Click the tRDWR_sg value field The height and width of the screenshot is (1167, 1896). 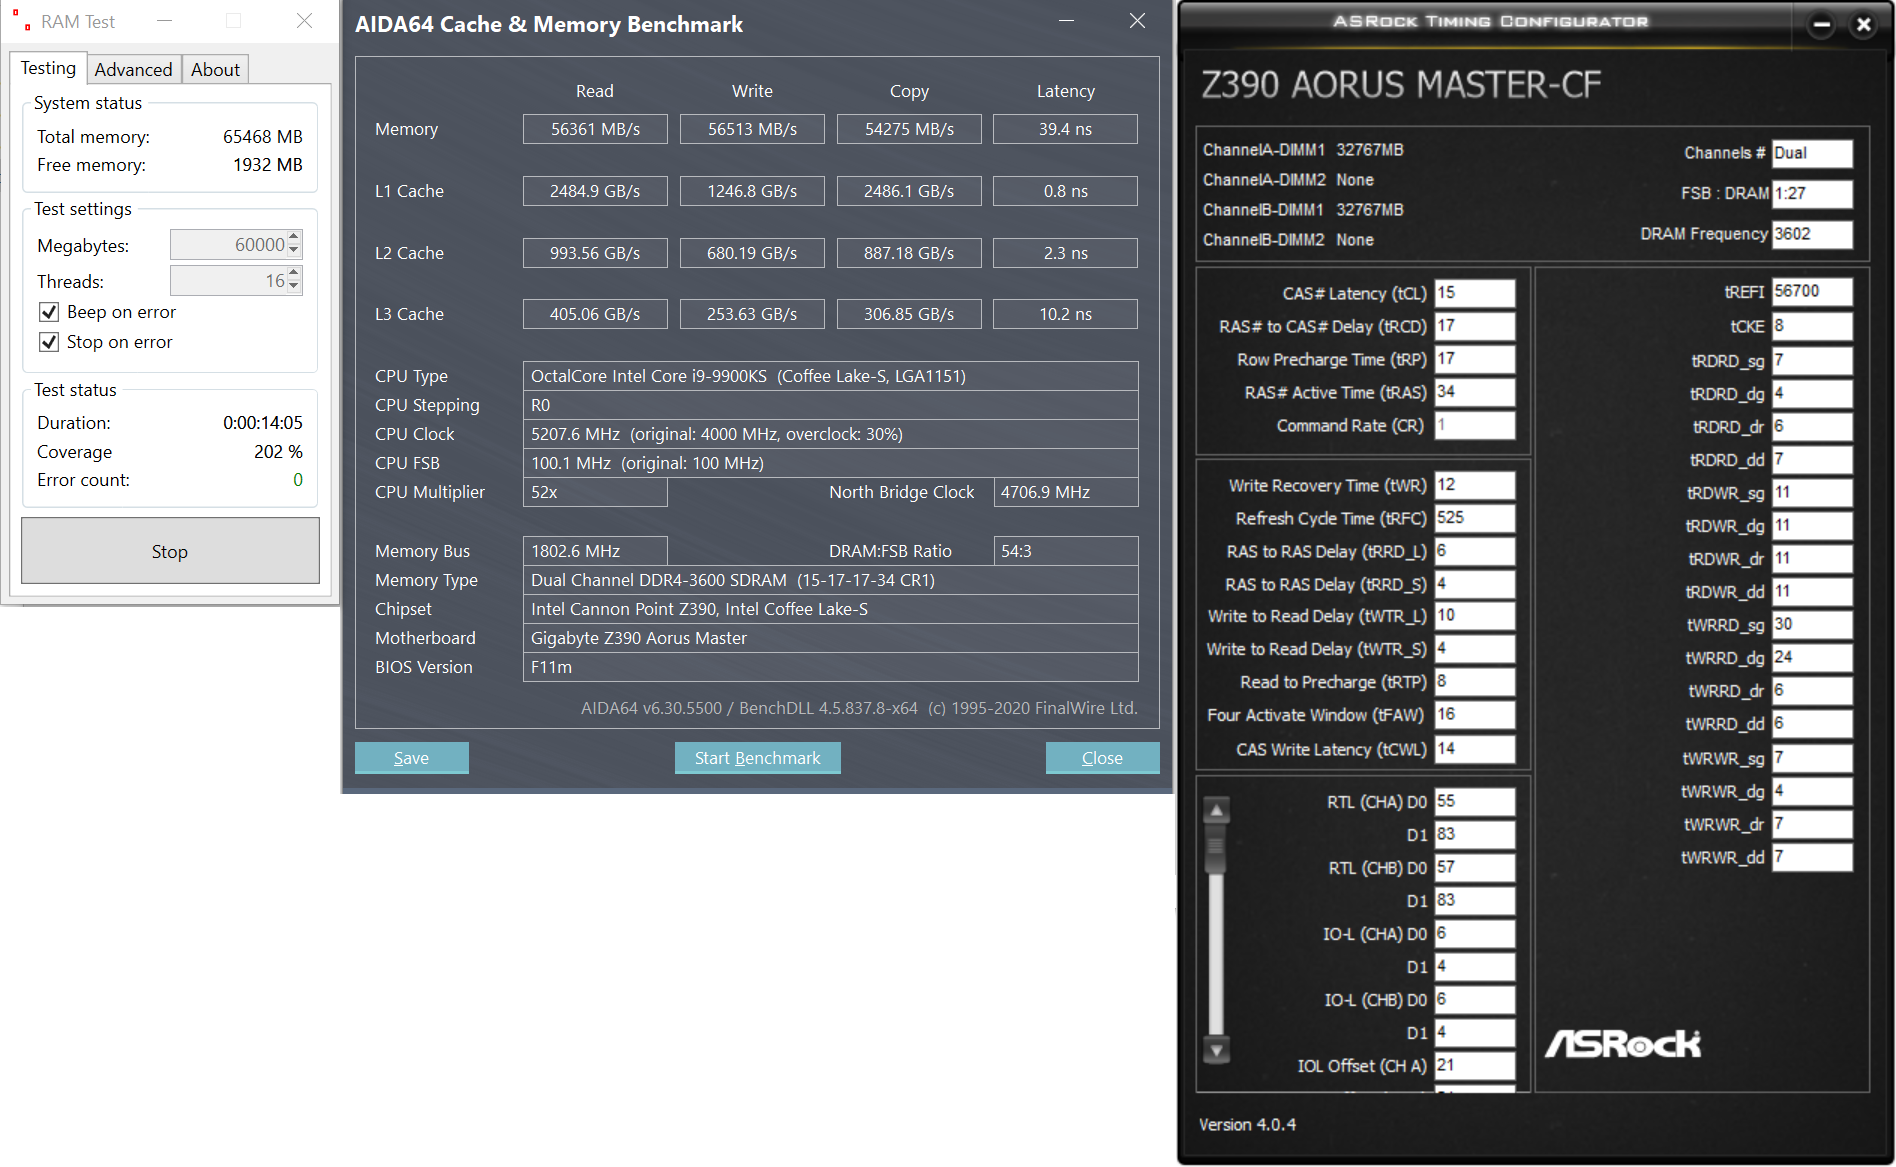(x=1812, y=492)
